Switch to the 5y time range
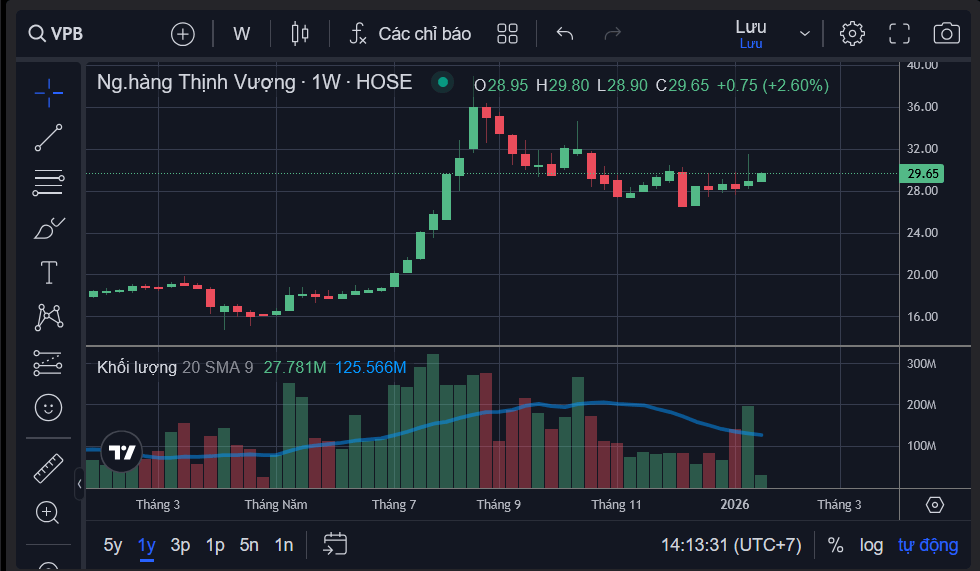Image resolution: width=980 pixels, height=571 pixels. pyautogui.click(x=113, y=545)
